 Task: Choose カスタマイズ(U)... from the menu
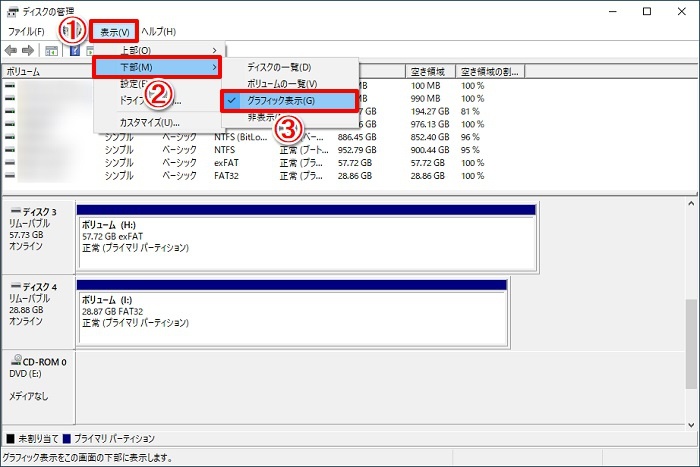pyautogui.click(x=150, y=123)
